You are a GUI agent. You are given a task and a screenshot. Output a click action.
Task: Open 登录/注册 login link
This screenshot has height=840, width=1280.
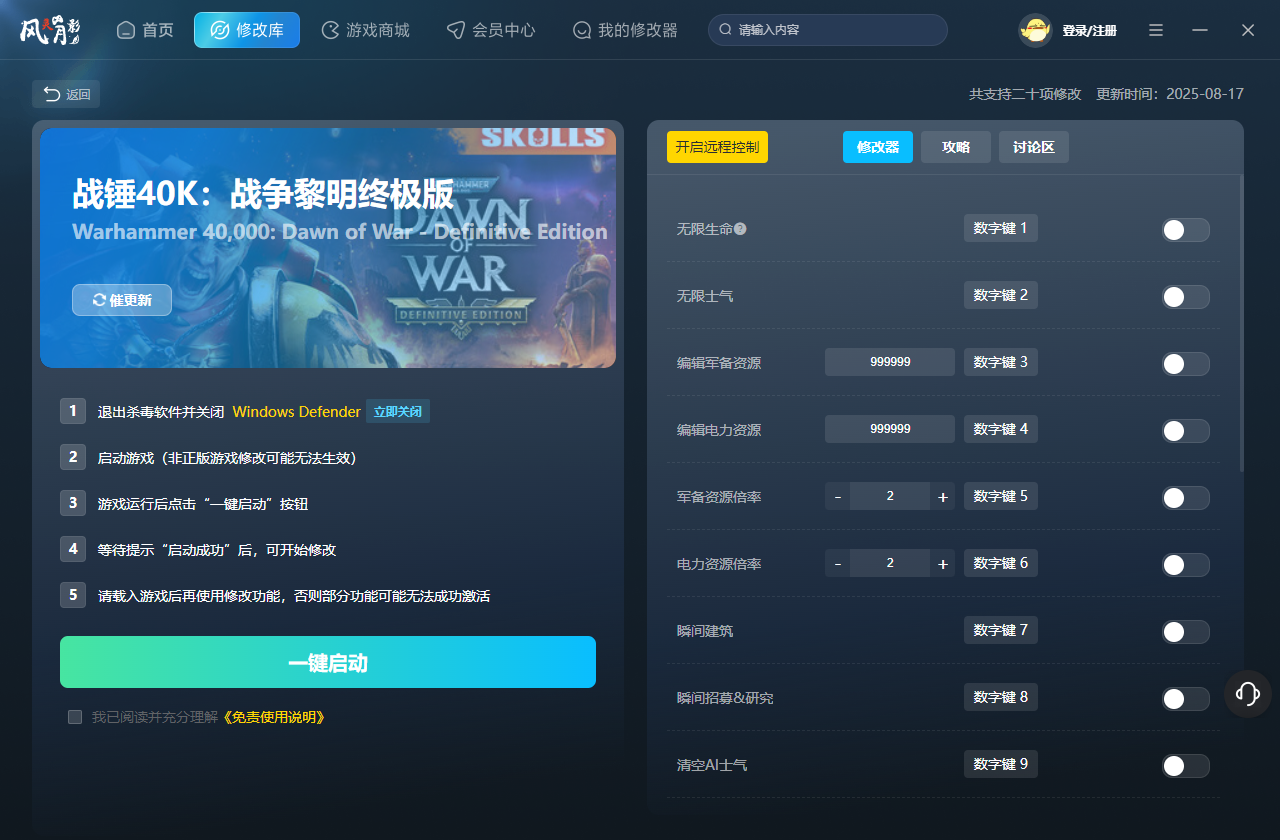(1090, 31)
